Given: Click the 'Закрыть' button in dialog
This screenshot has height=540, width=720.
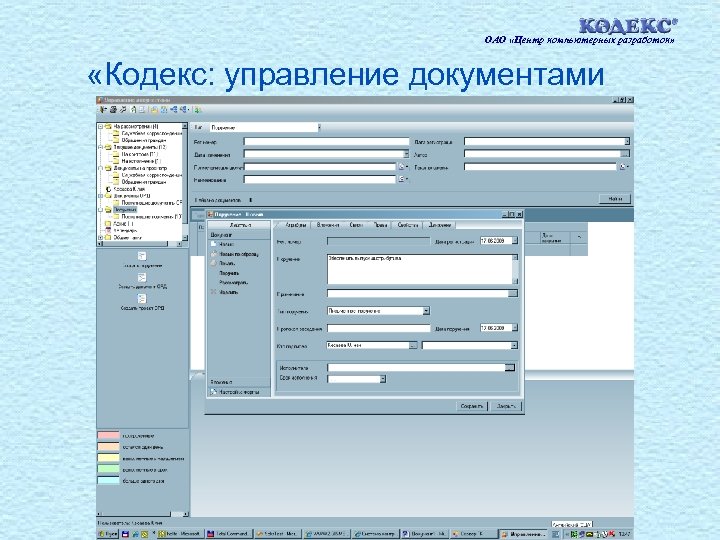Looking at the screenshot, I should 506,406.
